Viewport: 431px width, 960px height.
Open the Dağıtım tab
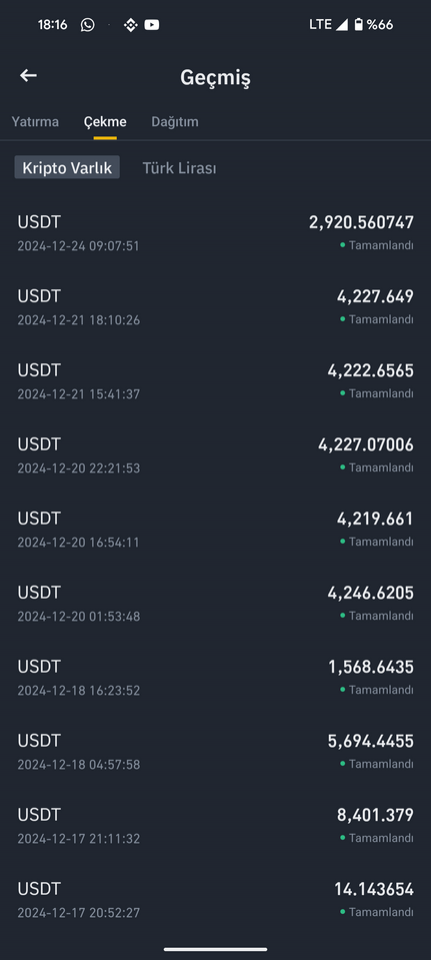(x=175, y=121)
